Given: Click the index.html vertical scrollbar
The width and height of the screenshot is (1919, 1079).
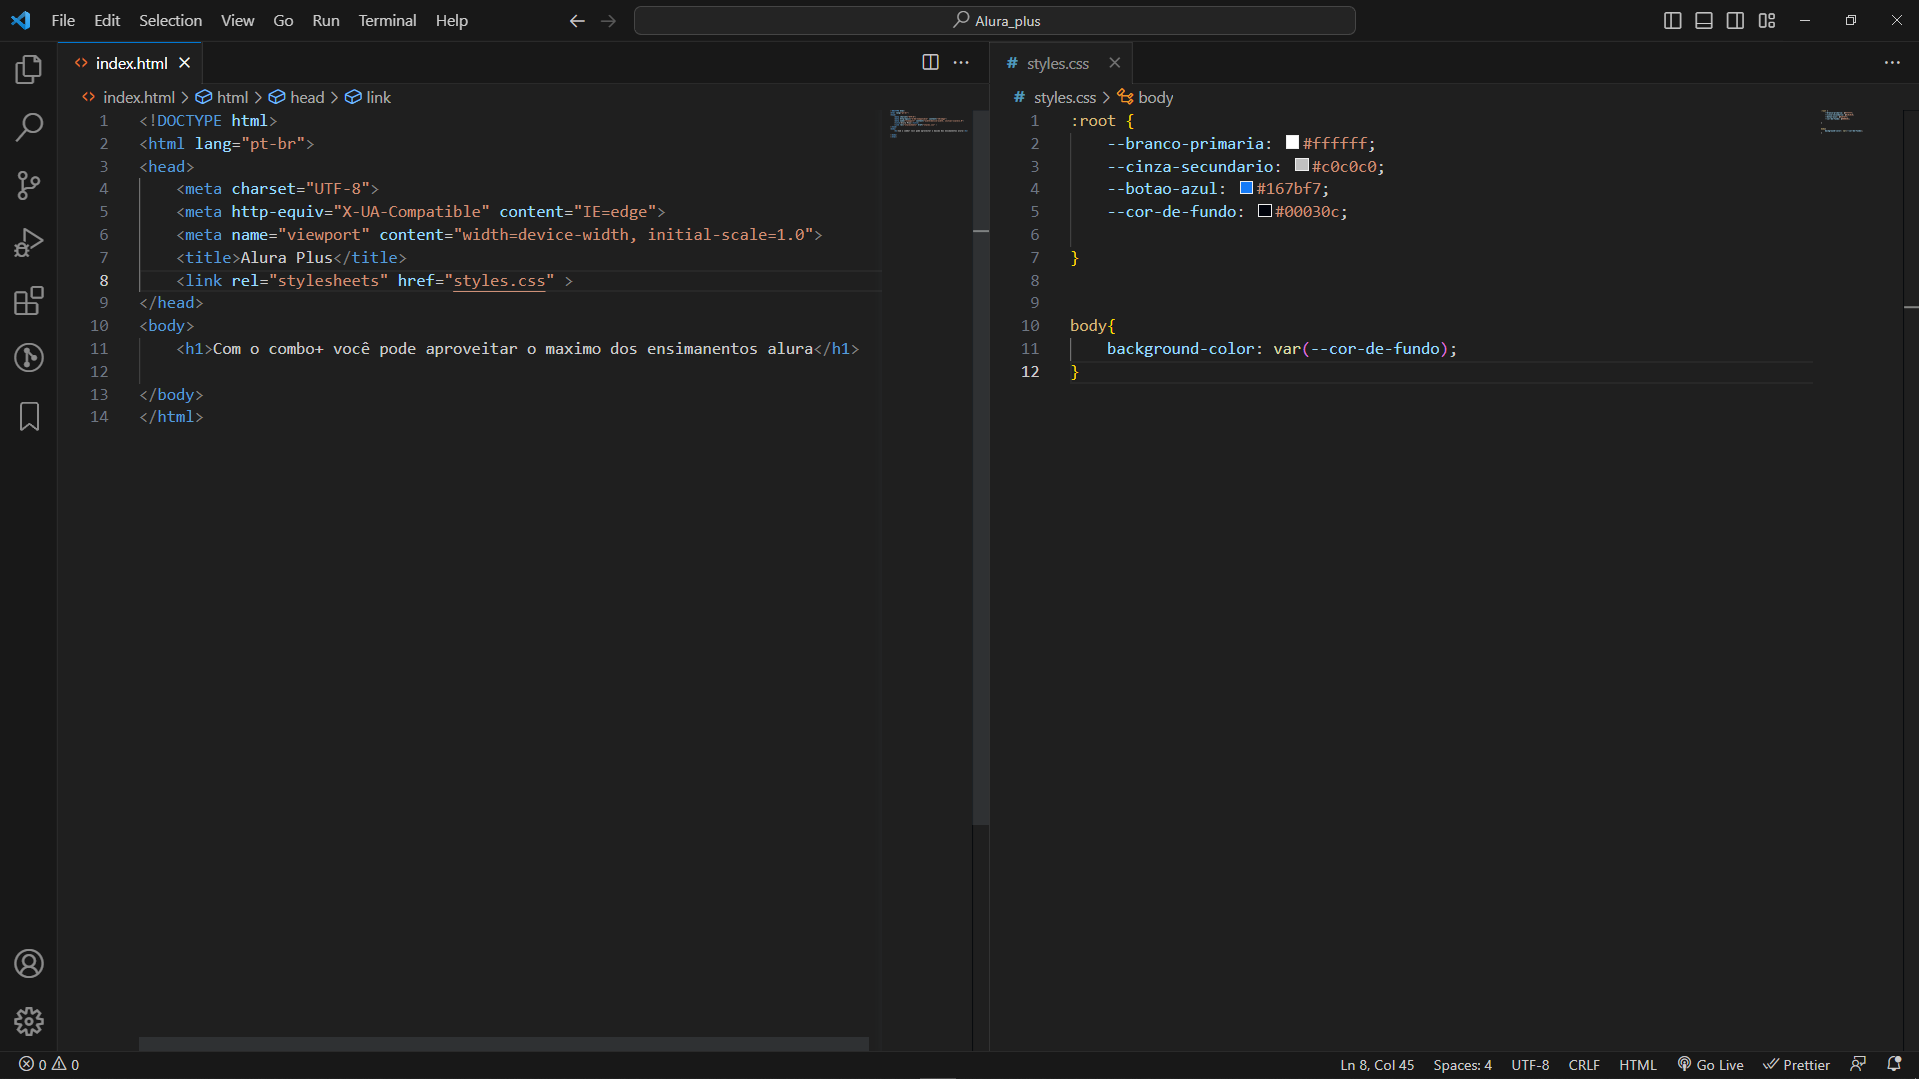Looking at the screenshot, I should (981, 467).
